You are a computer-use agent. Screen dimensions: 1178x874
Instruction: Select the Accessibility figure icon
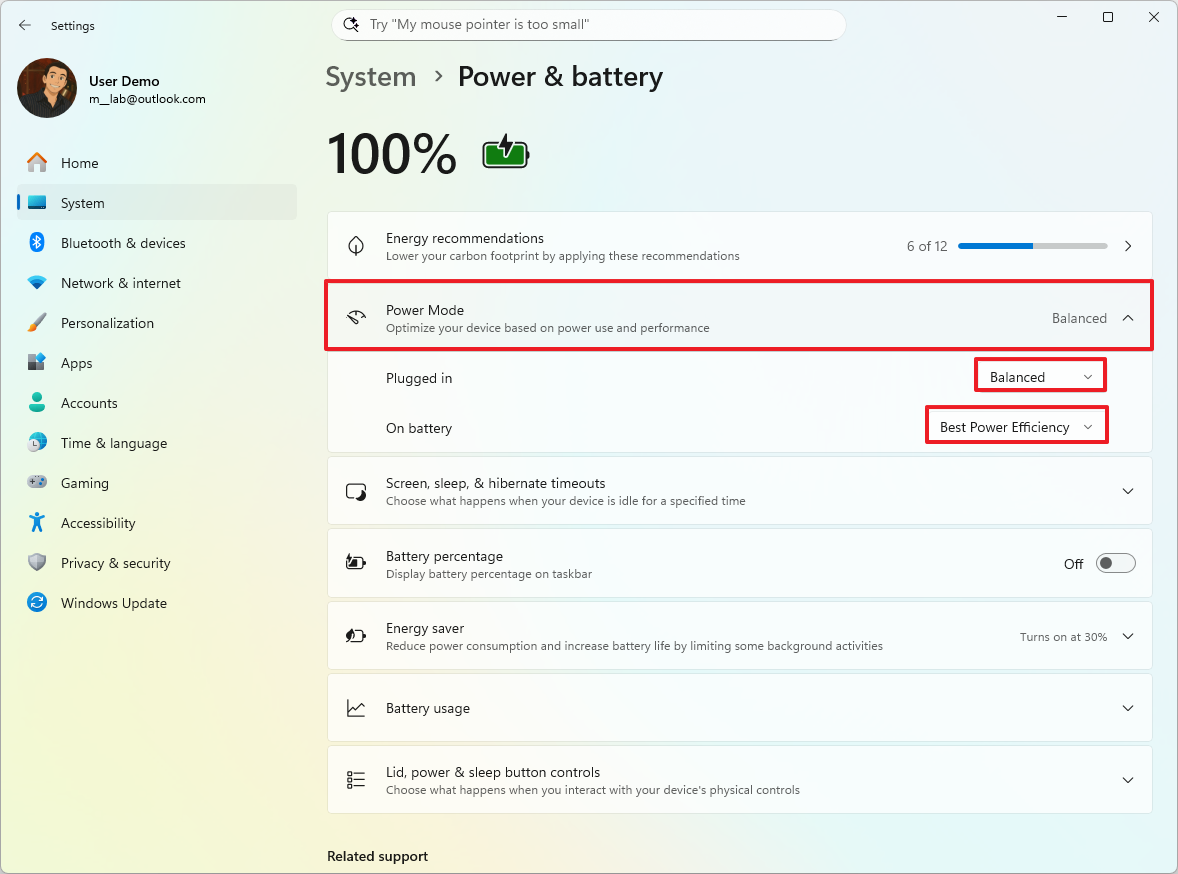point(36,523)
